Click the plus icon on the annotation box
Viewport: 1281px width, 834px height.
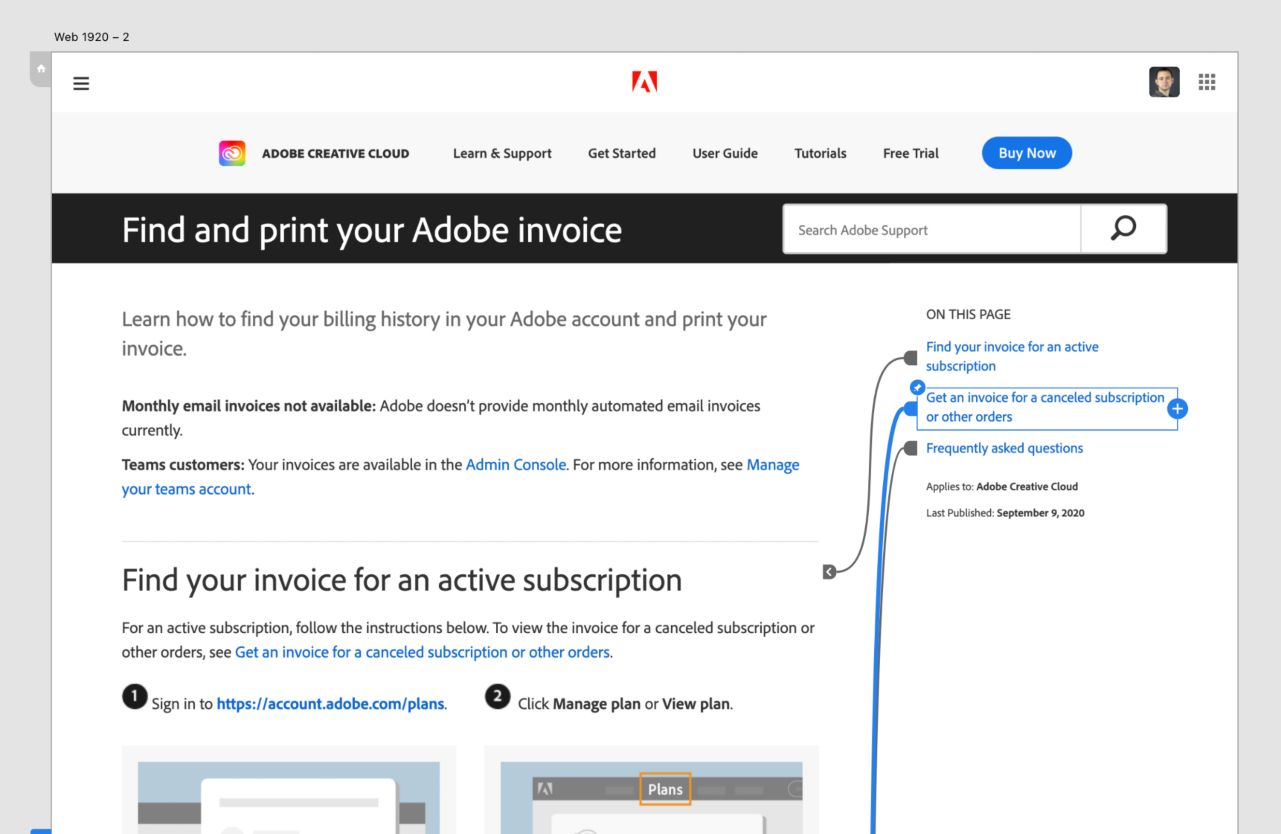click(1176, 408)
